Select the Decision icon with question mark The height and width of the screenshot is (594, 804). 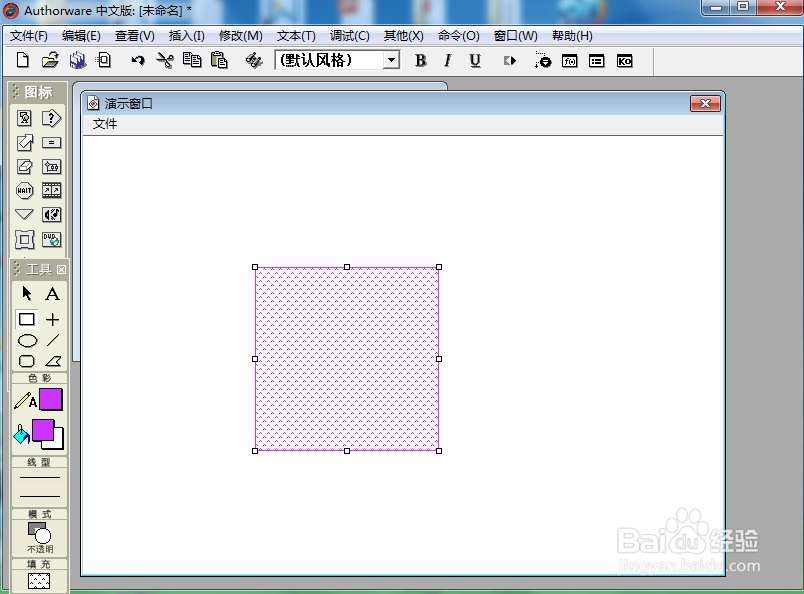click(51, 118)
